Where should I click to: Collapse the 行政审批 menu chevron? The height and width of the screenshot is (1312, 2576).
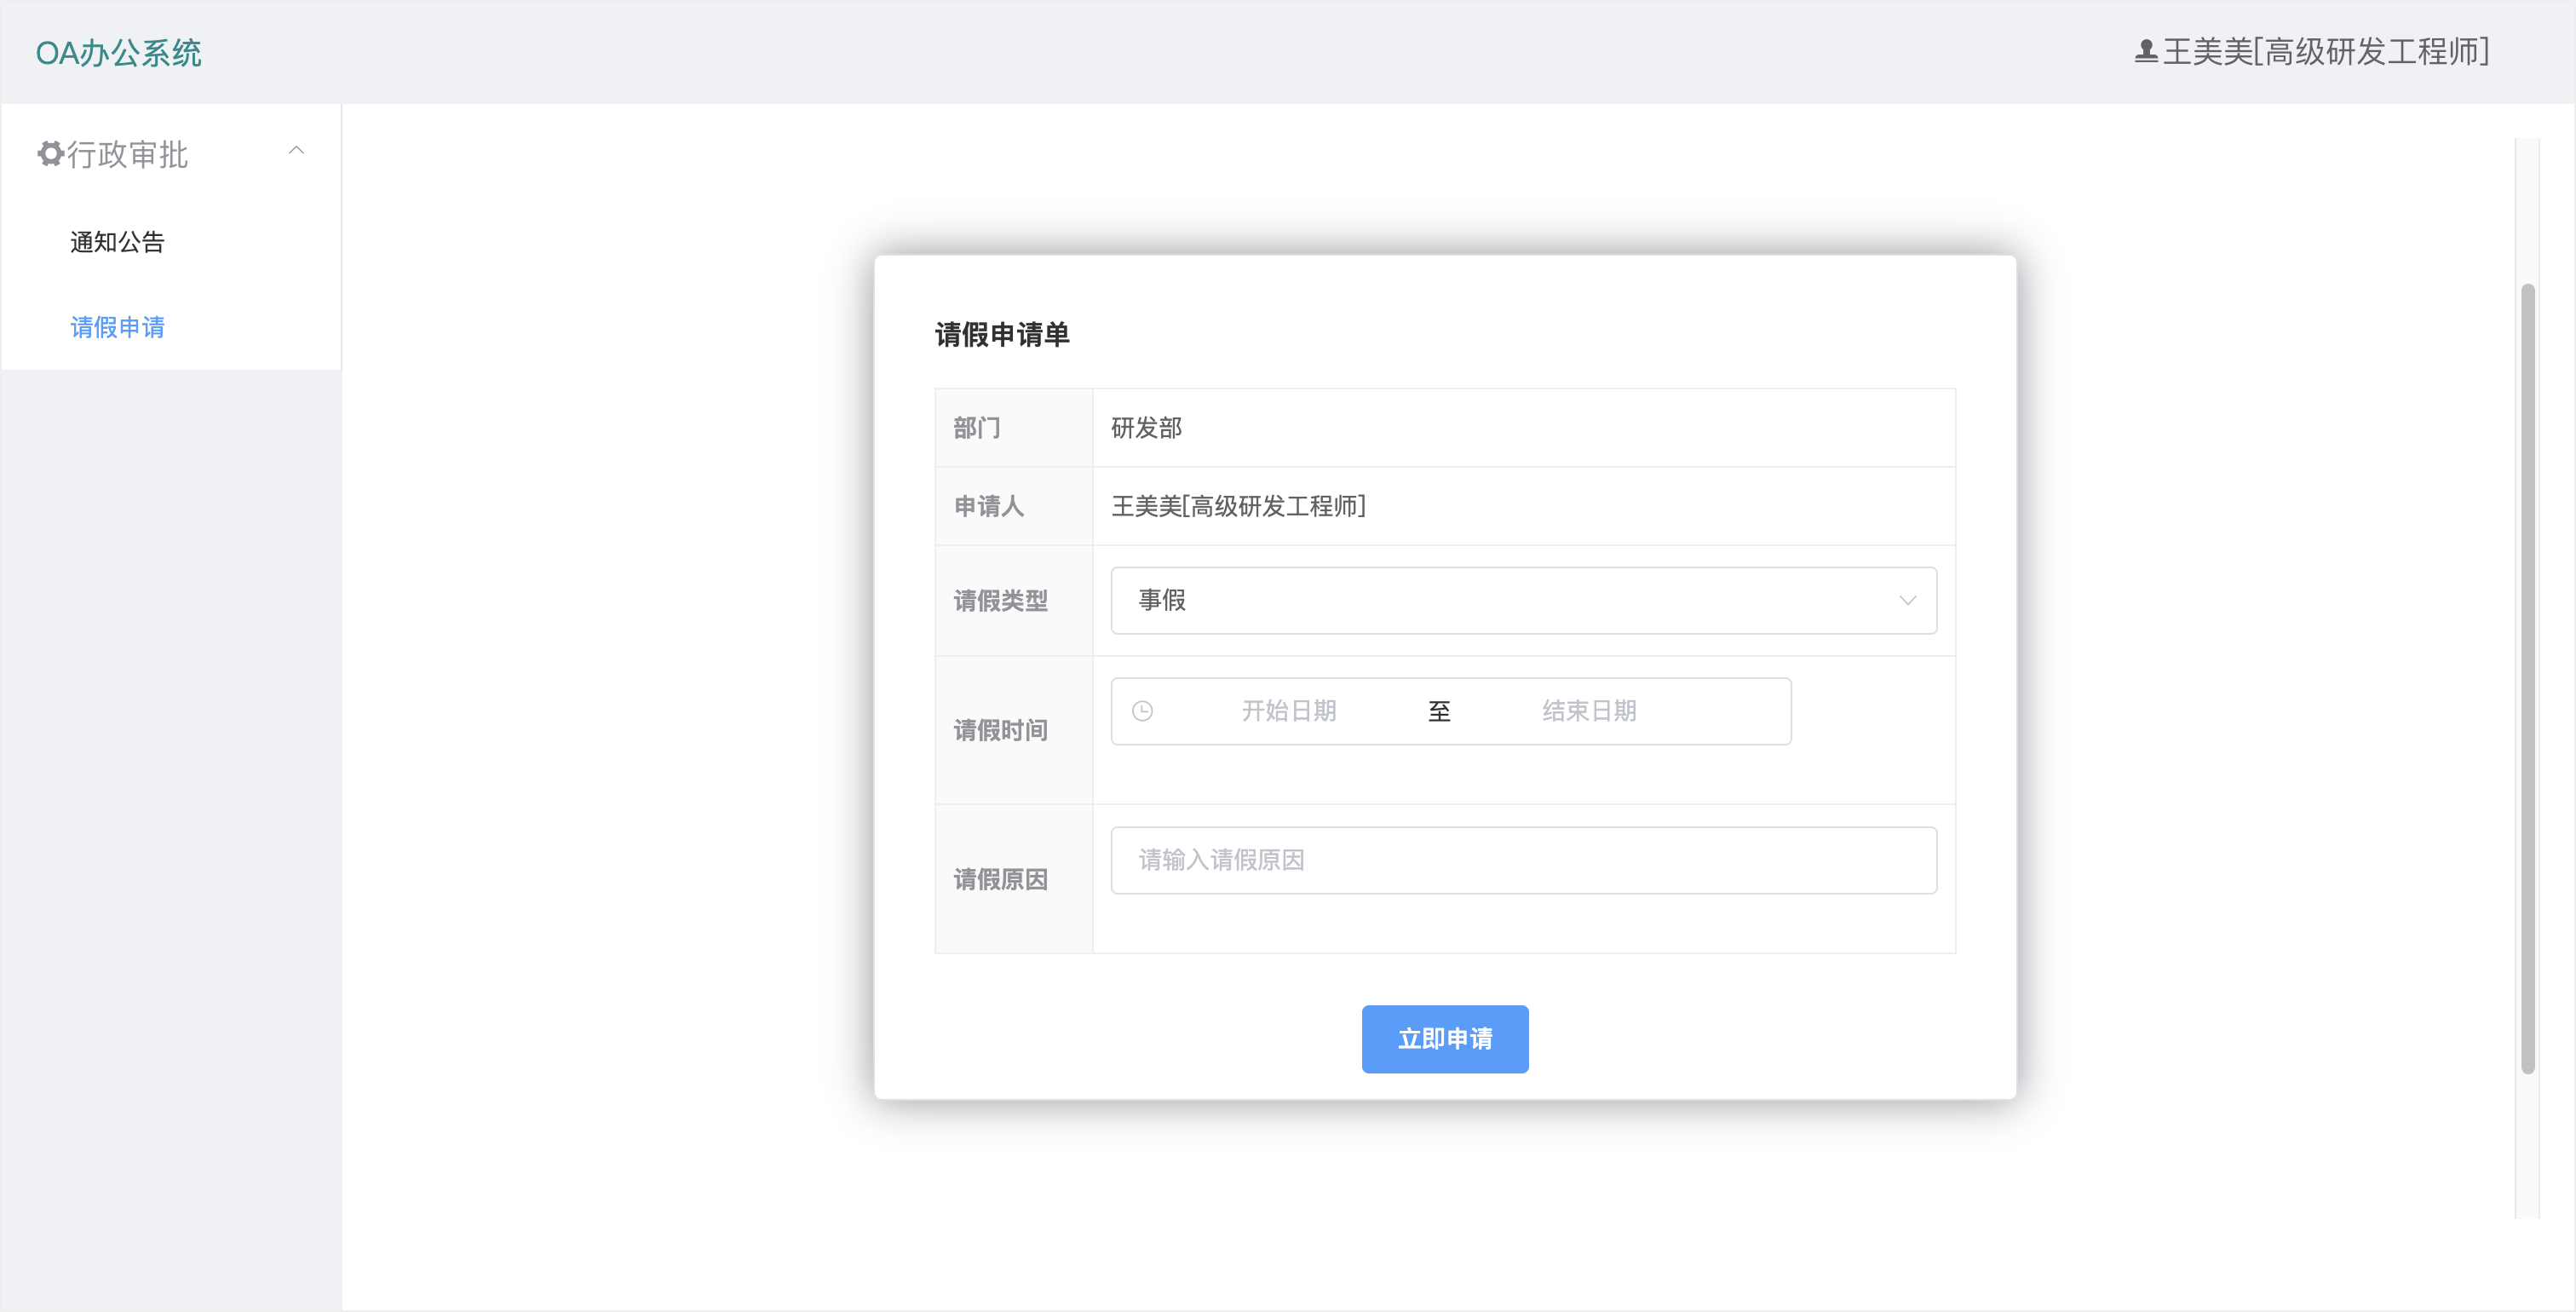click(296, 151)
